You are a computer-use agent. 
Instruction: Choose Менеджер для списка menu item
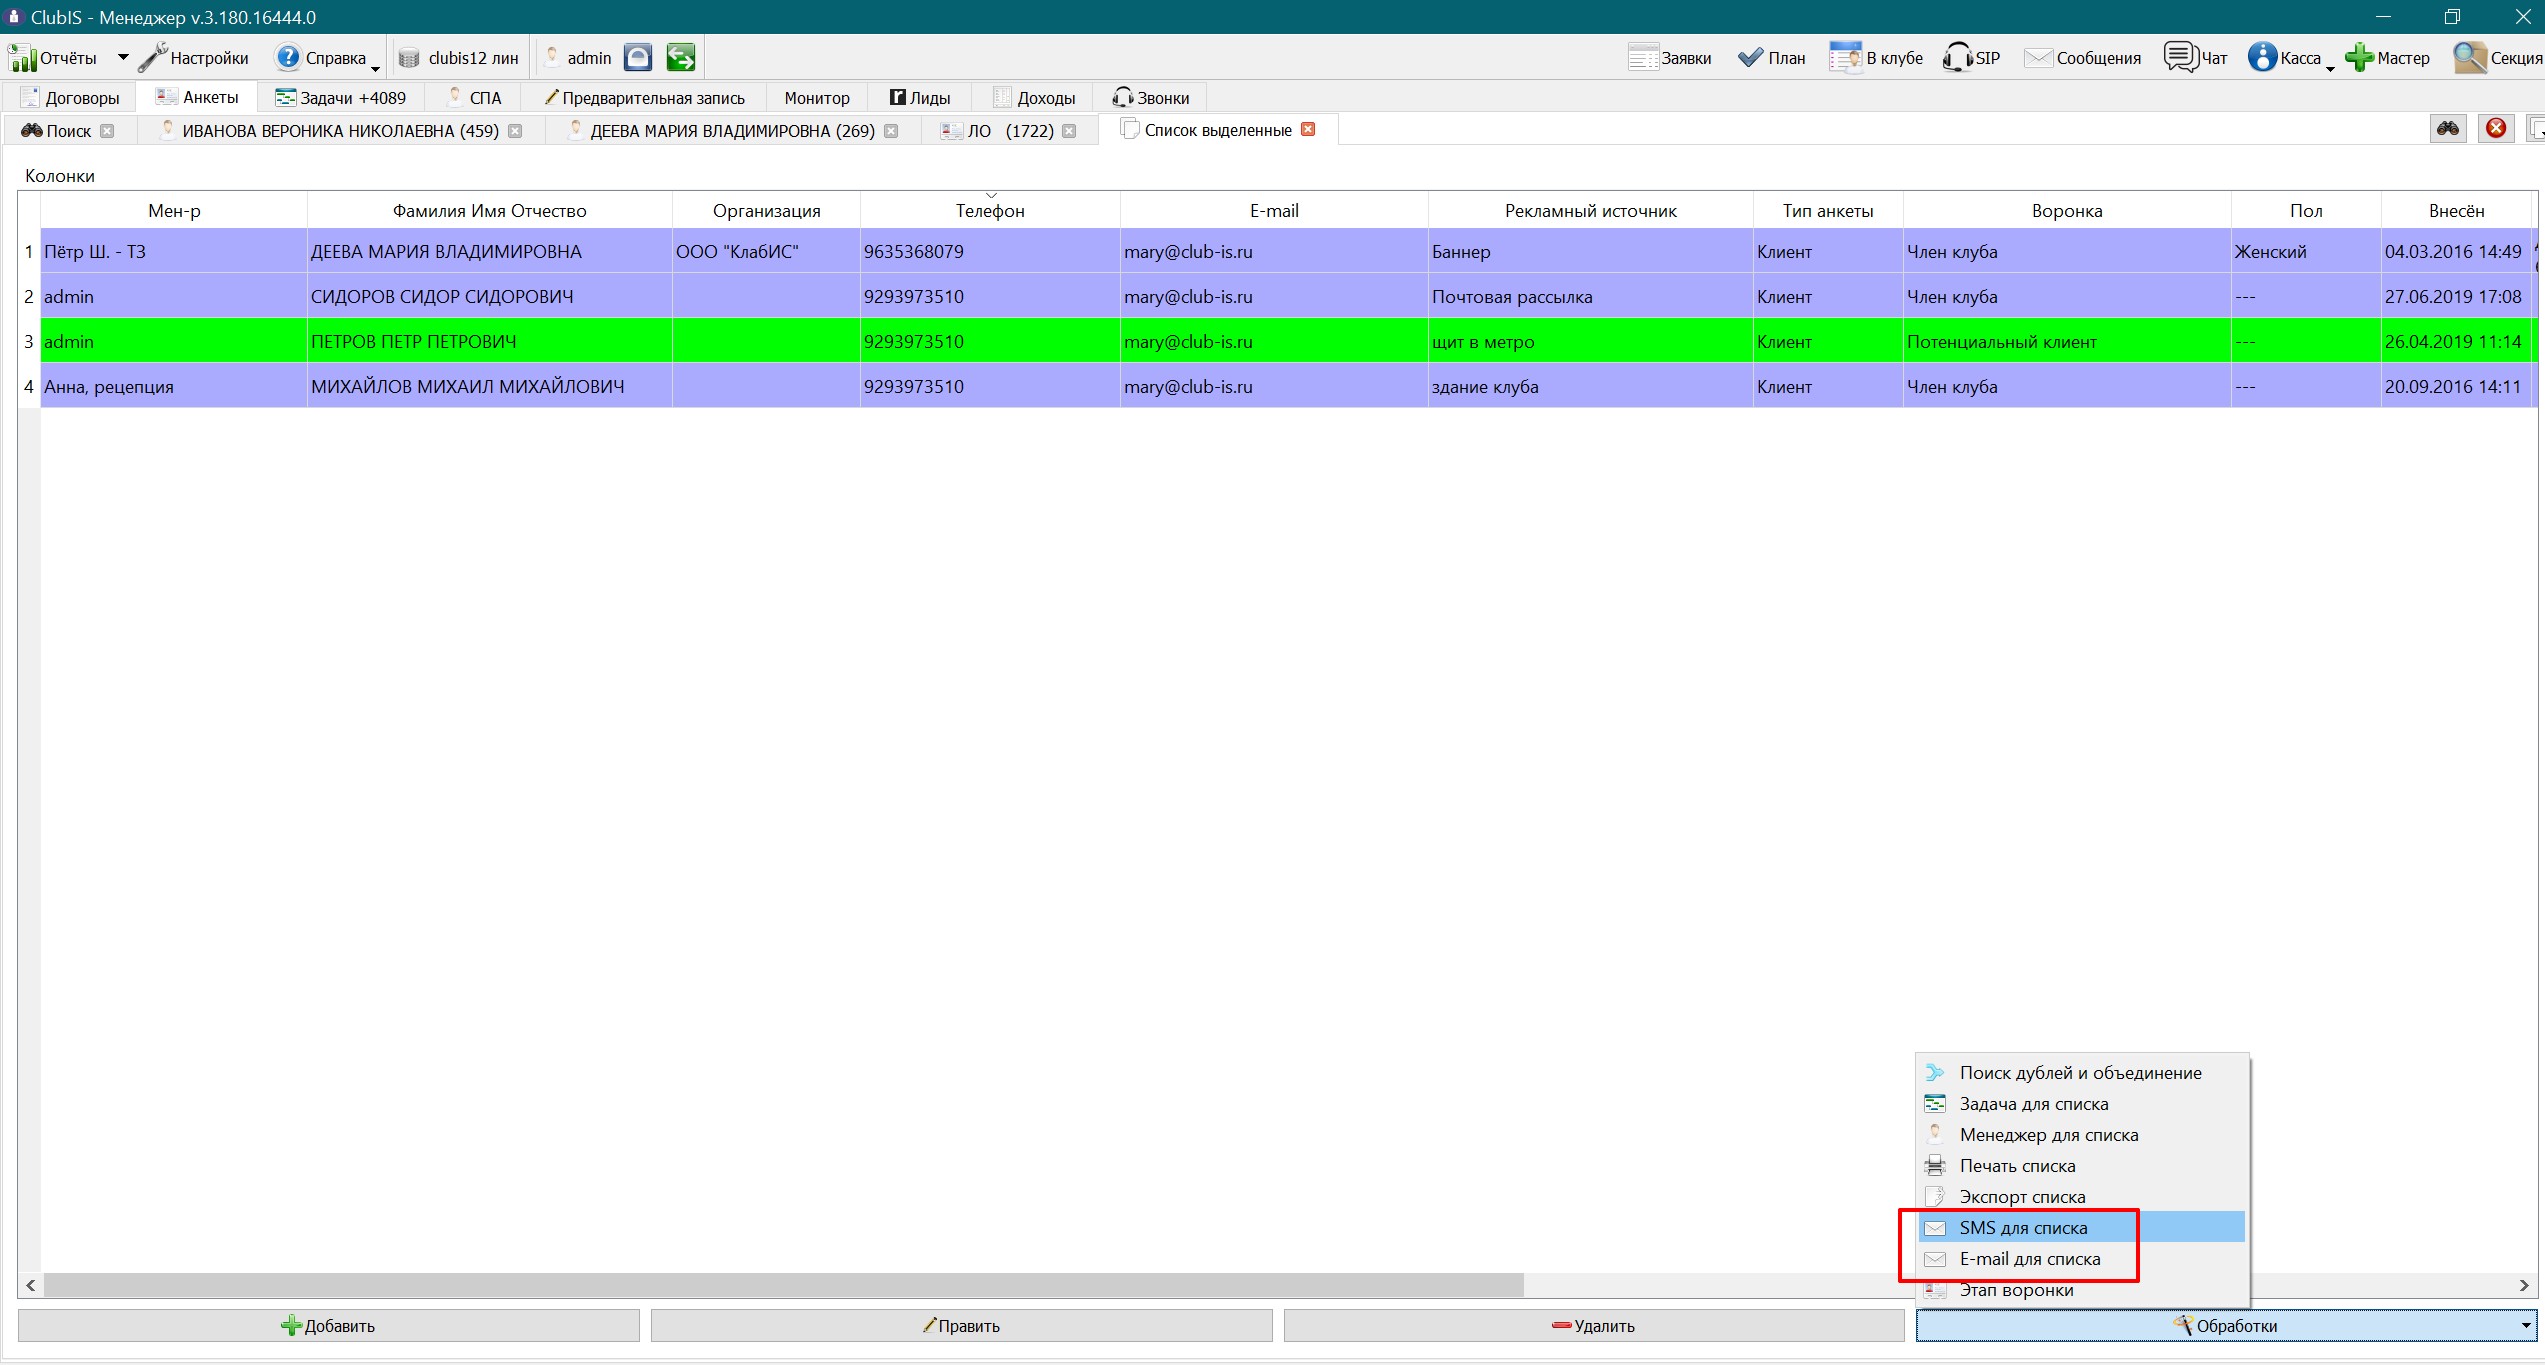coord(2080,1135)
